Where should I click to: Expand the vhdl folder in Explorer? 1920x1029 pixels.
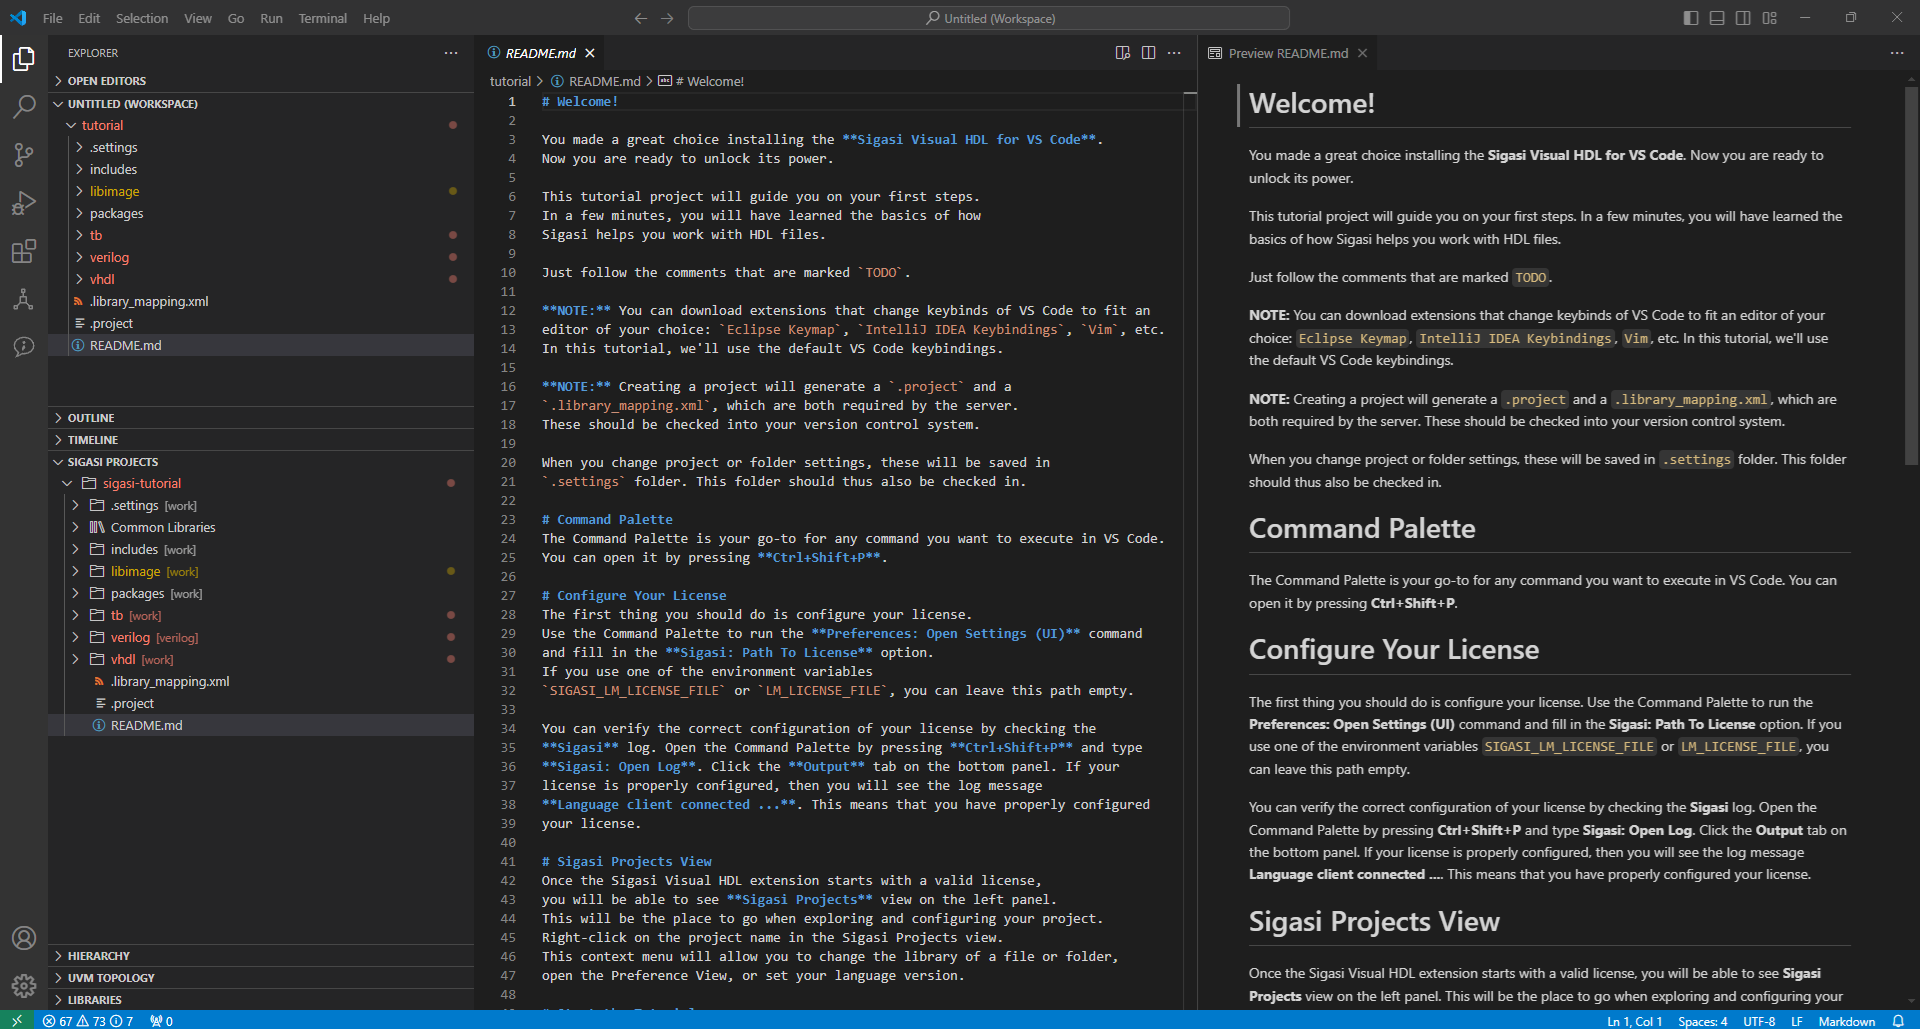pyautogui.click(x=261, y=279)
